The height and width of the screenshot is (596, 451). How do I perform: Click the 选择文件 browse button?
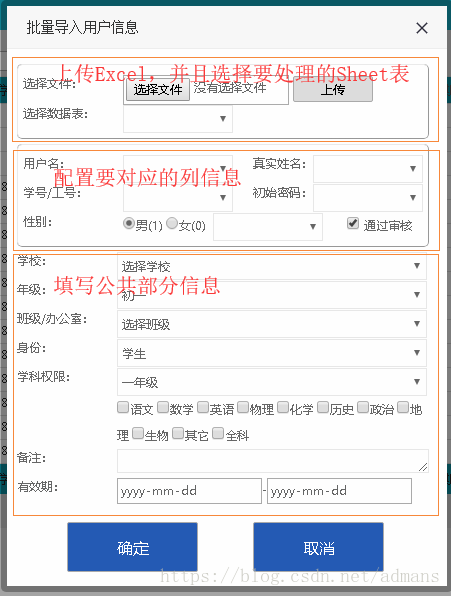click(158, 90)
